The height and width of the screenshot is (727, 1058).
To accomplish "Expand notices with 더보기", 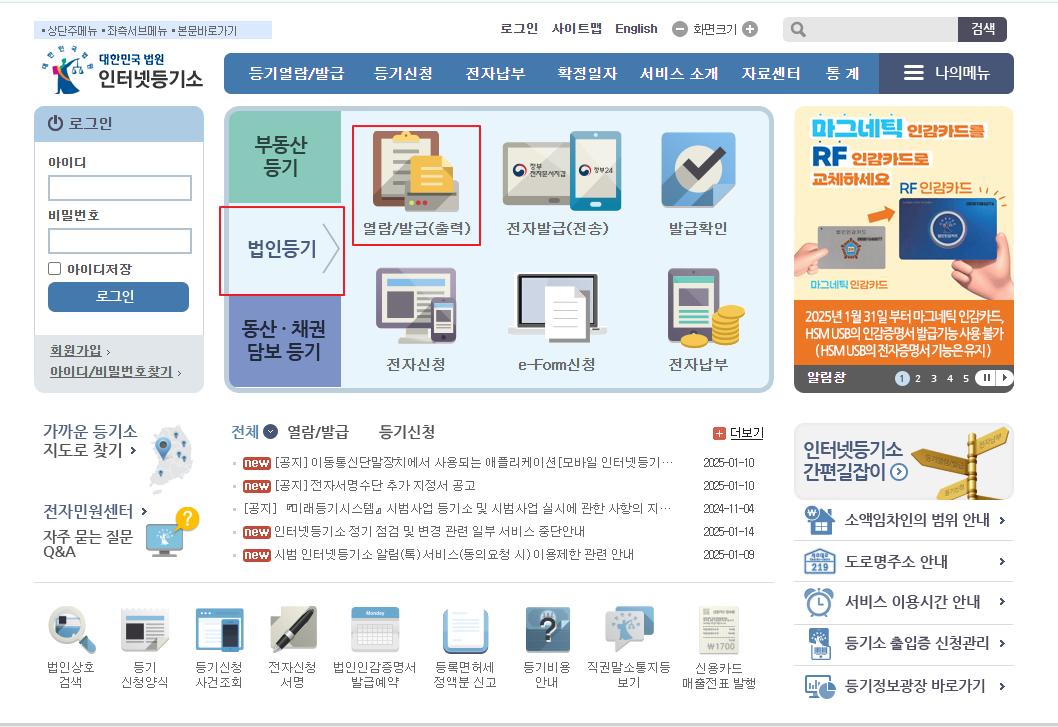I will pyautogui.click(x=738, y=433).
